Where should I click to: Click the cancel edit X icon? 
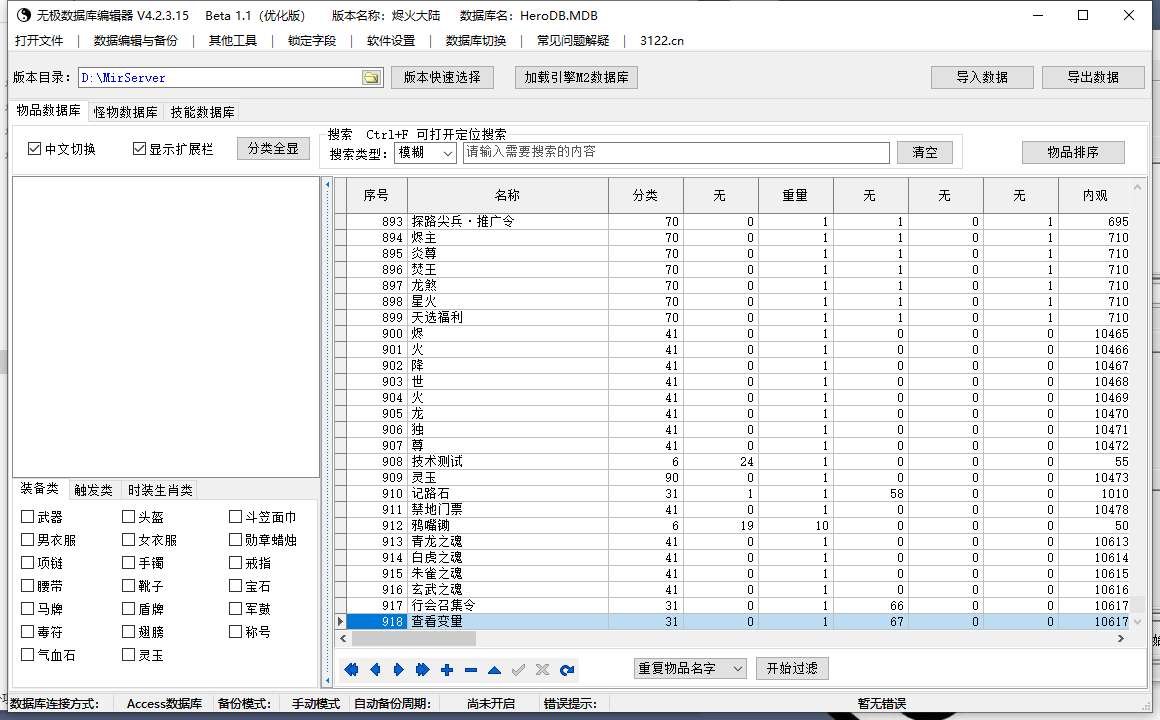click(x=542, y=670)
